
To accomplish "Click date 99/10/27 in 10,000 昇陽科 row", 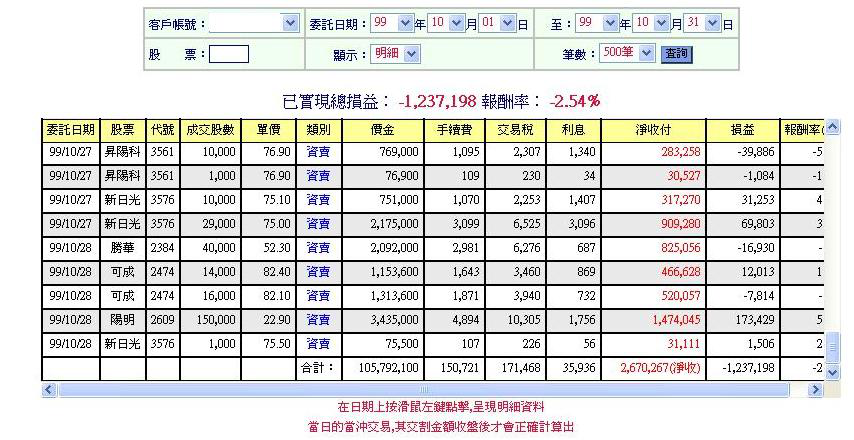I will coord(70,152).
